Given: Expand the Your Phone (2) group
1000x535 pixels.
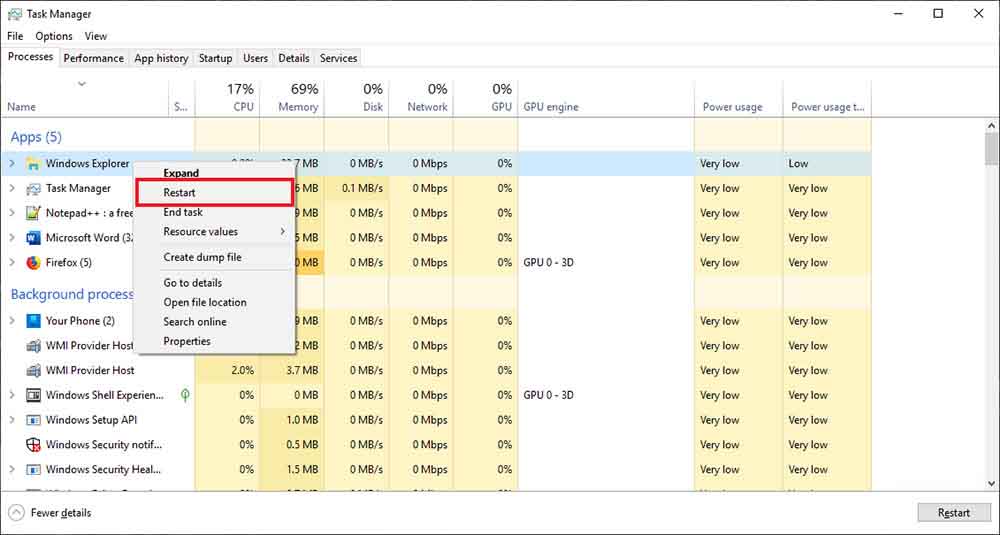Looking at the screenshot, I should pyautogui.click(x=11, y=321).
